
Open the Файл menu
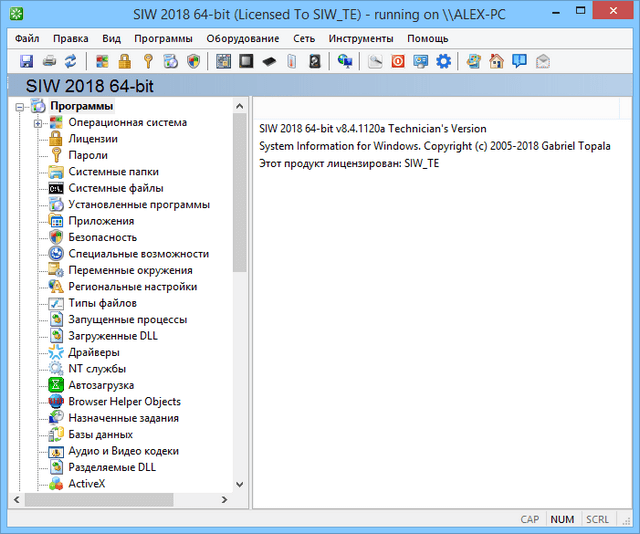27,38
